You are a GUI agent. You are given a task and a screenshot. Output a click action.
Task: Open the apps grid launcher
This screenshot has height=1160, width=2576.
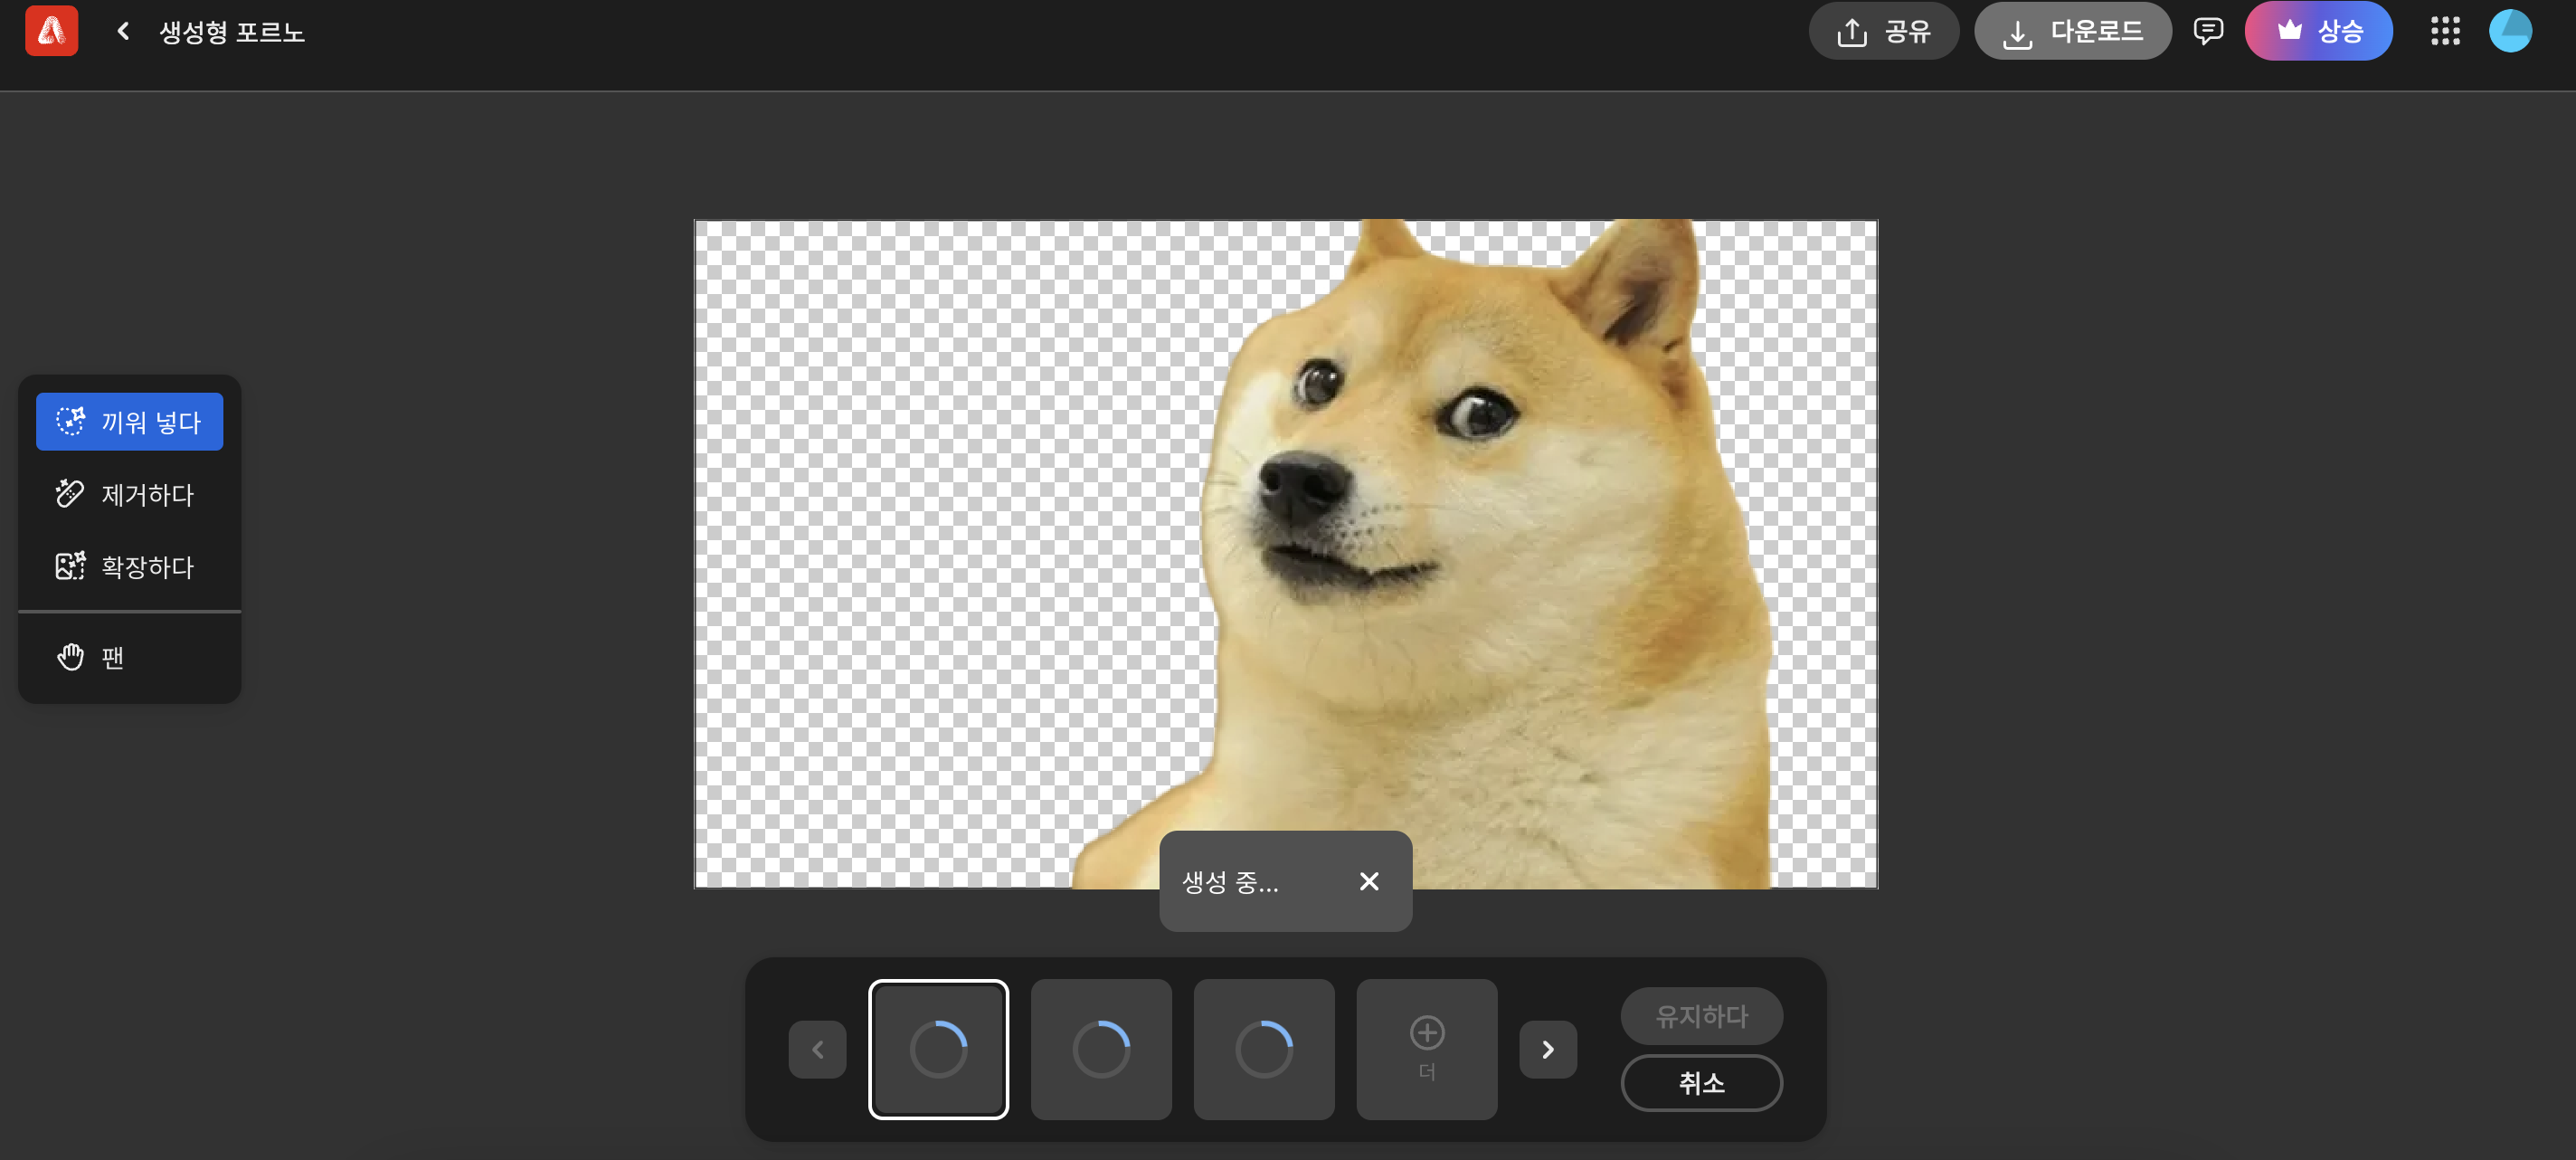pyautogui.click(x=2444, y=31)
